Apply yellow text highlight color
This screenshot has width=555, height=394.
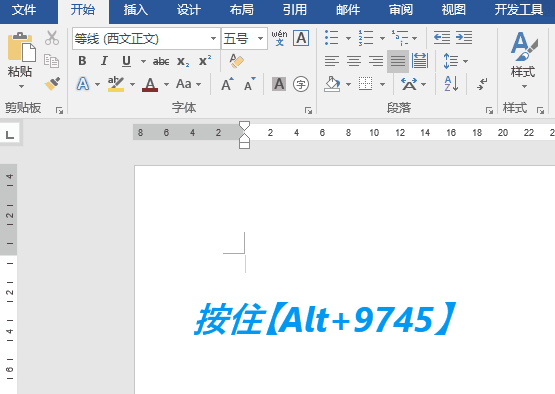(x=116, y=84)
